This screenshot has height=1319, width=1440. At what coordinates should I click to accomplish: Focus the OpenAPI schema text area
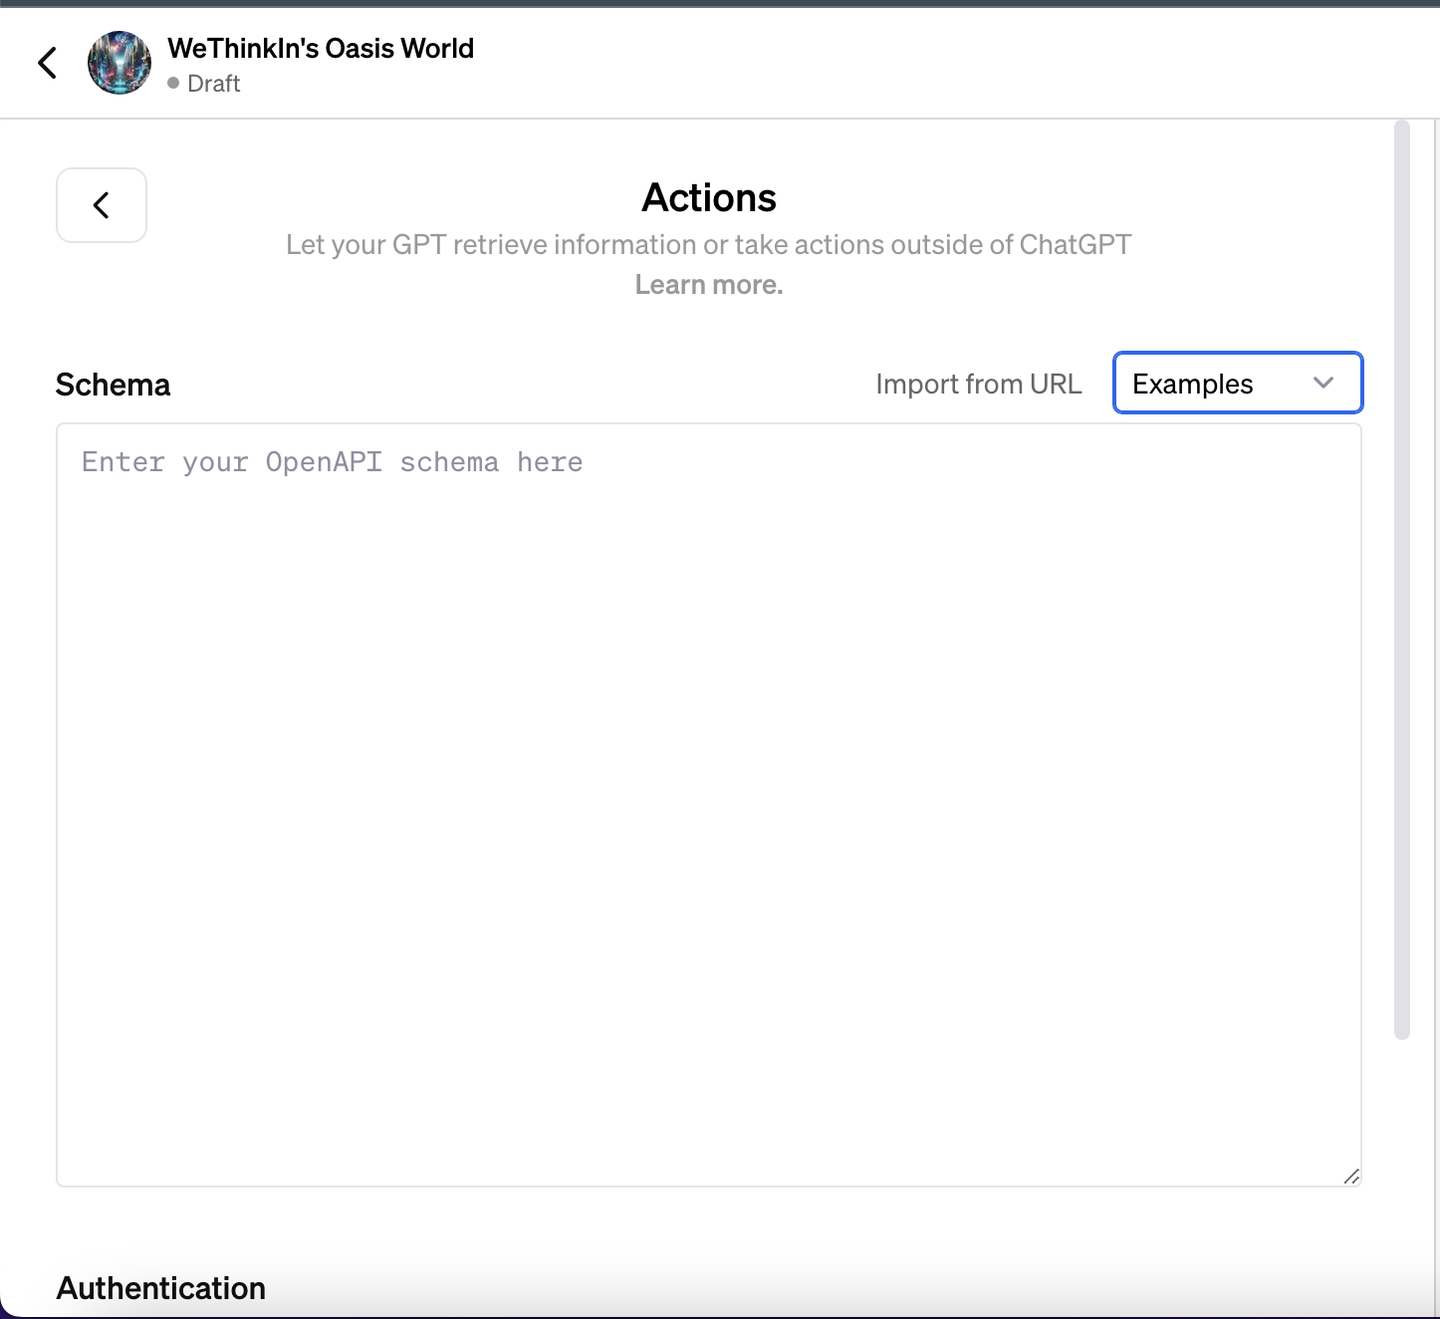709,805
